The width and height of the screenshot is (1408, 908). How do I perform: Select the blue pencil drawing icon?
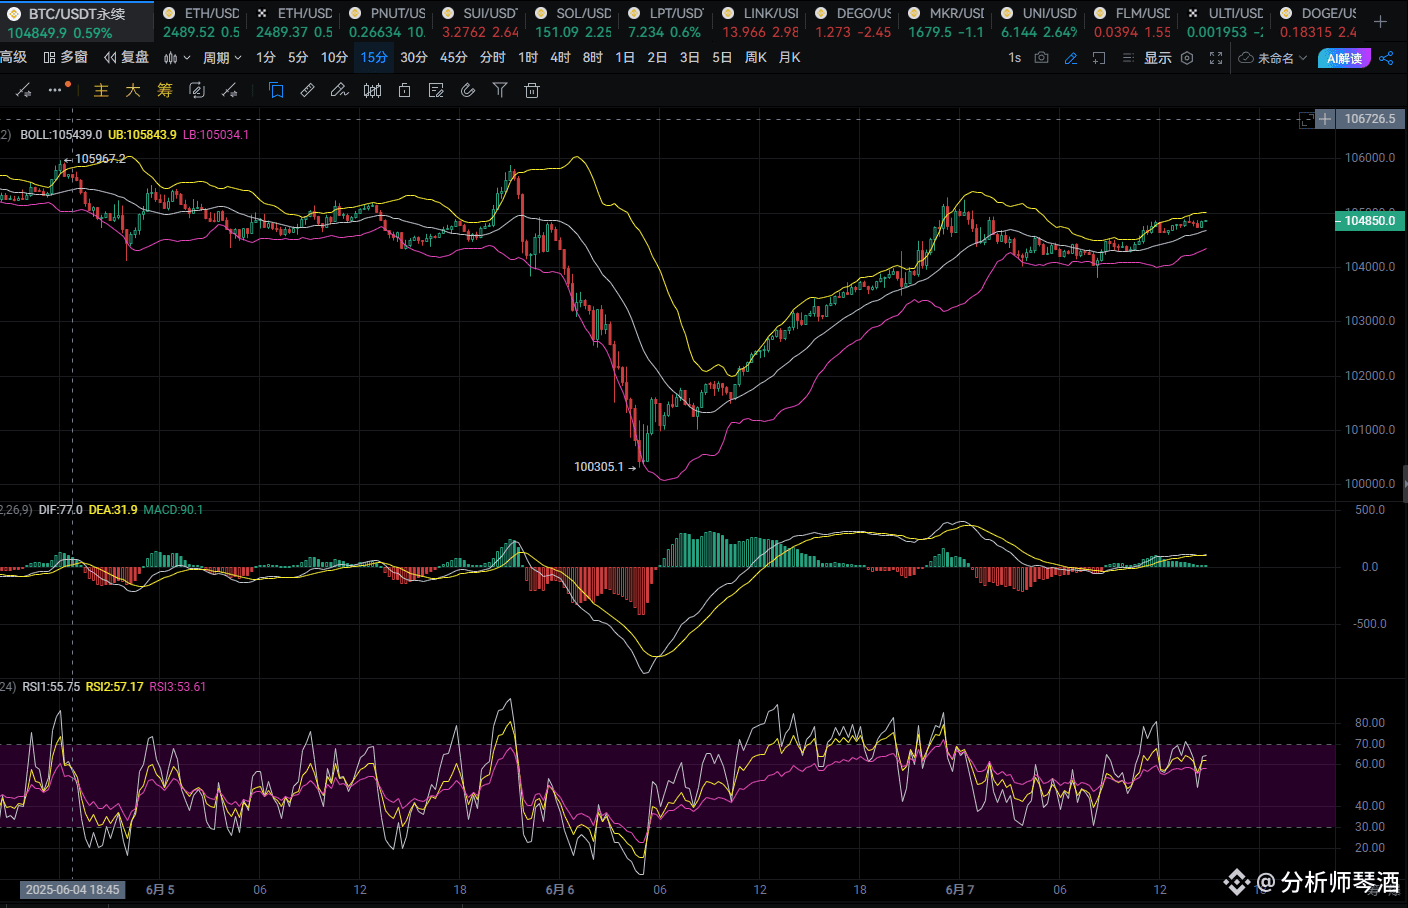pos(1071,58)
